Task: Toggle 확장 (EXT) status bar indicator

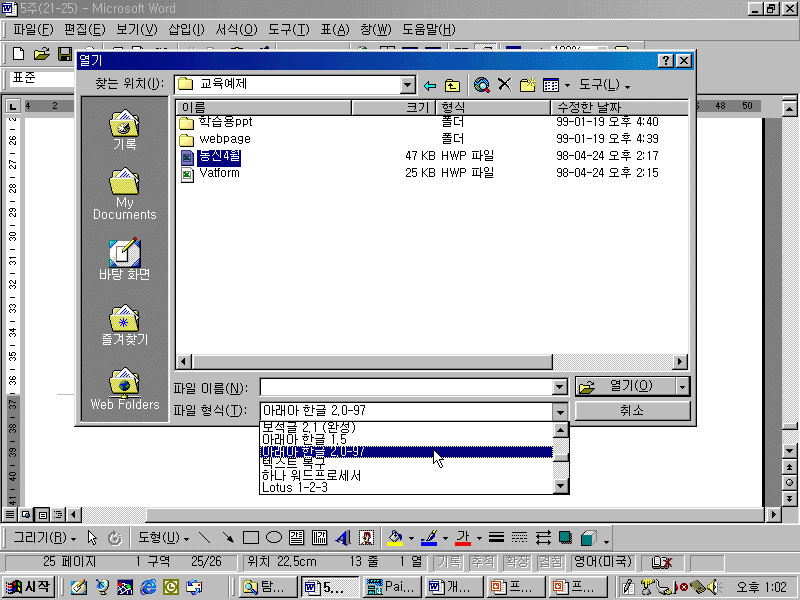Action: tap(516, 562)
